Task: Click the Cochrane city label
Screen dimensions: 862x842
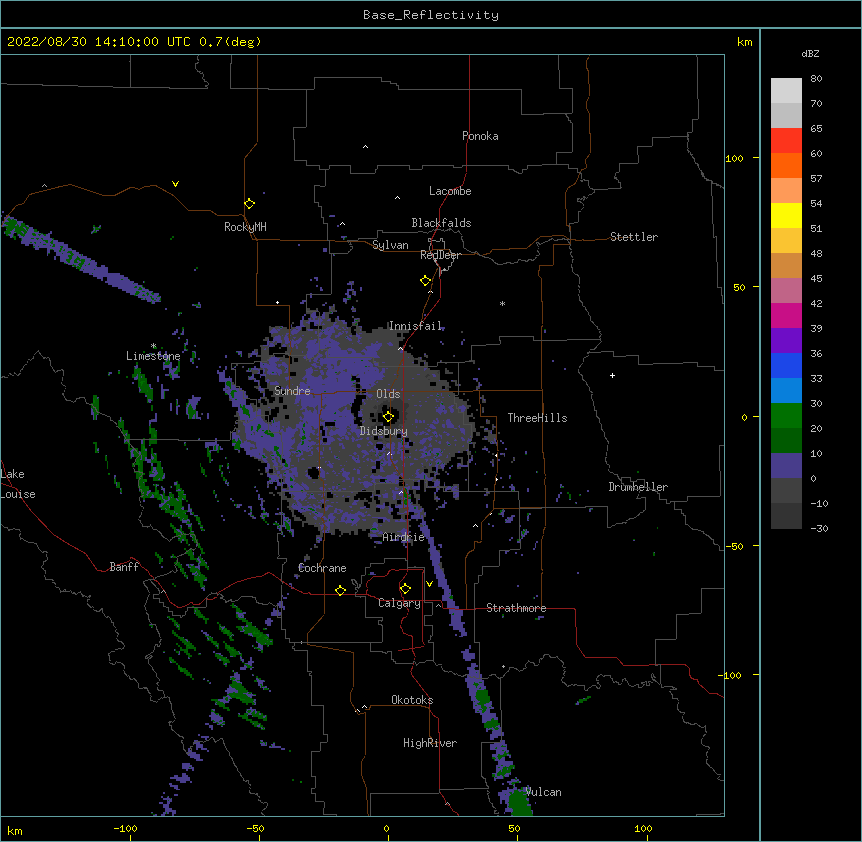Action: (322, 568)
